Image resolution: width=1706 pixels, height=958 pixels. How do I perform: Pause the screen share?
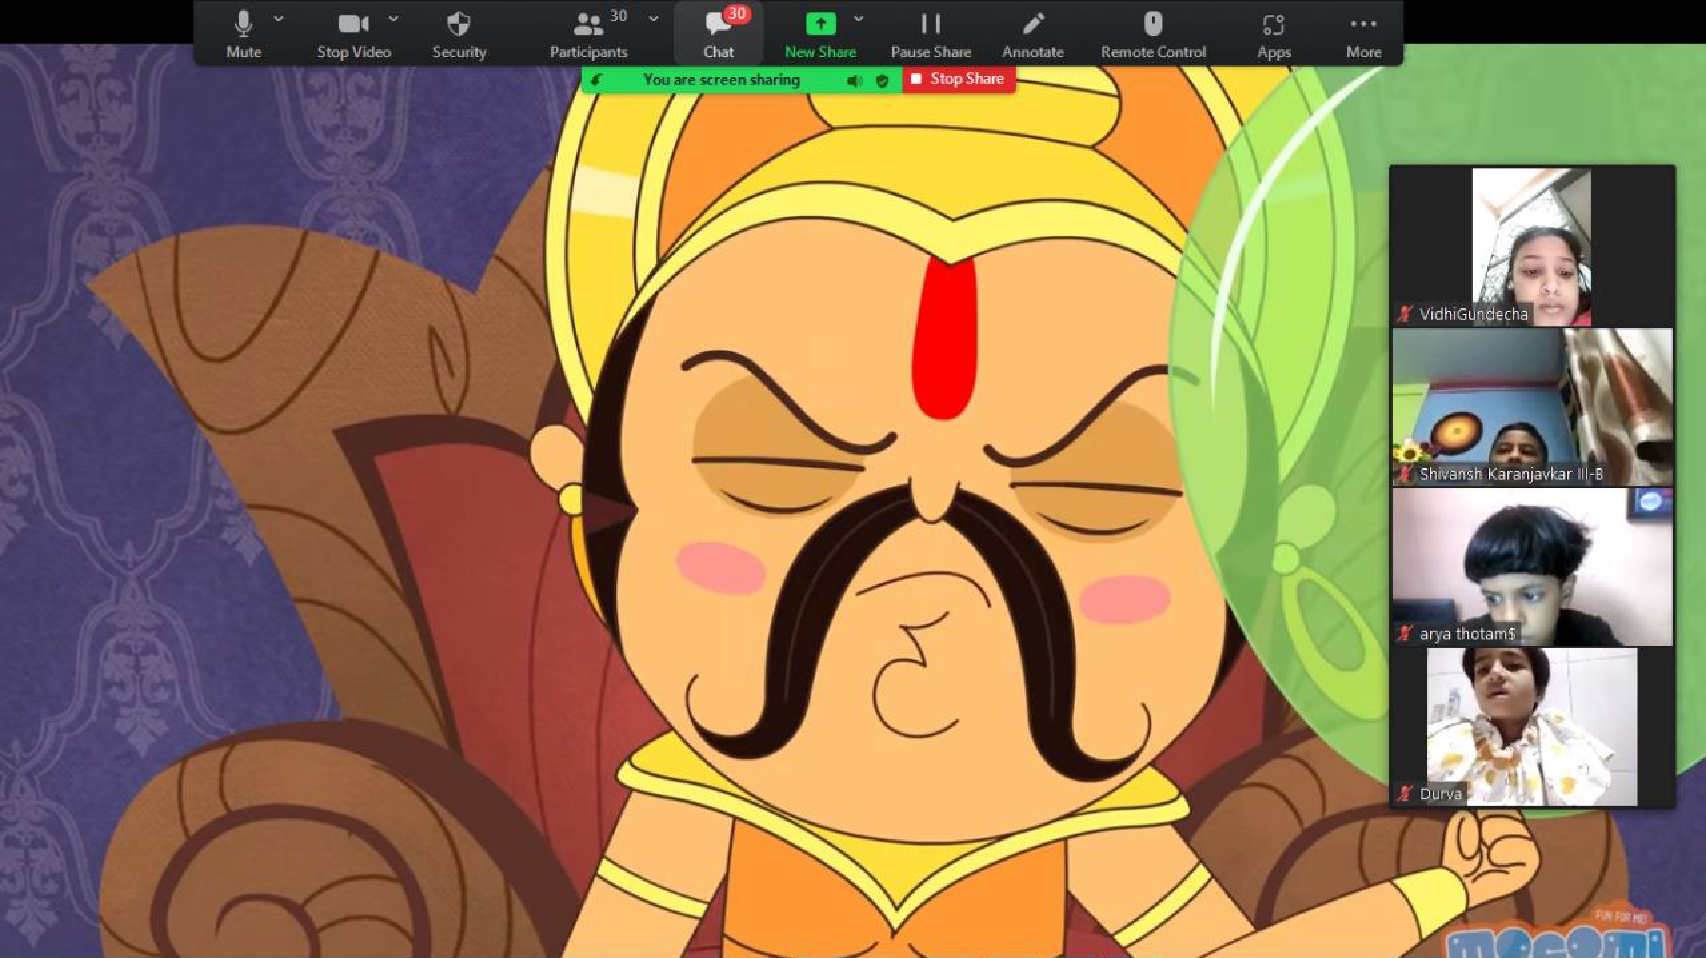pyautogui.click(x=931, y=33)
